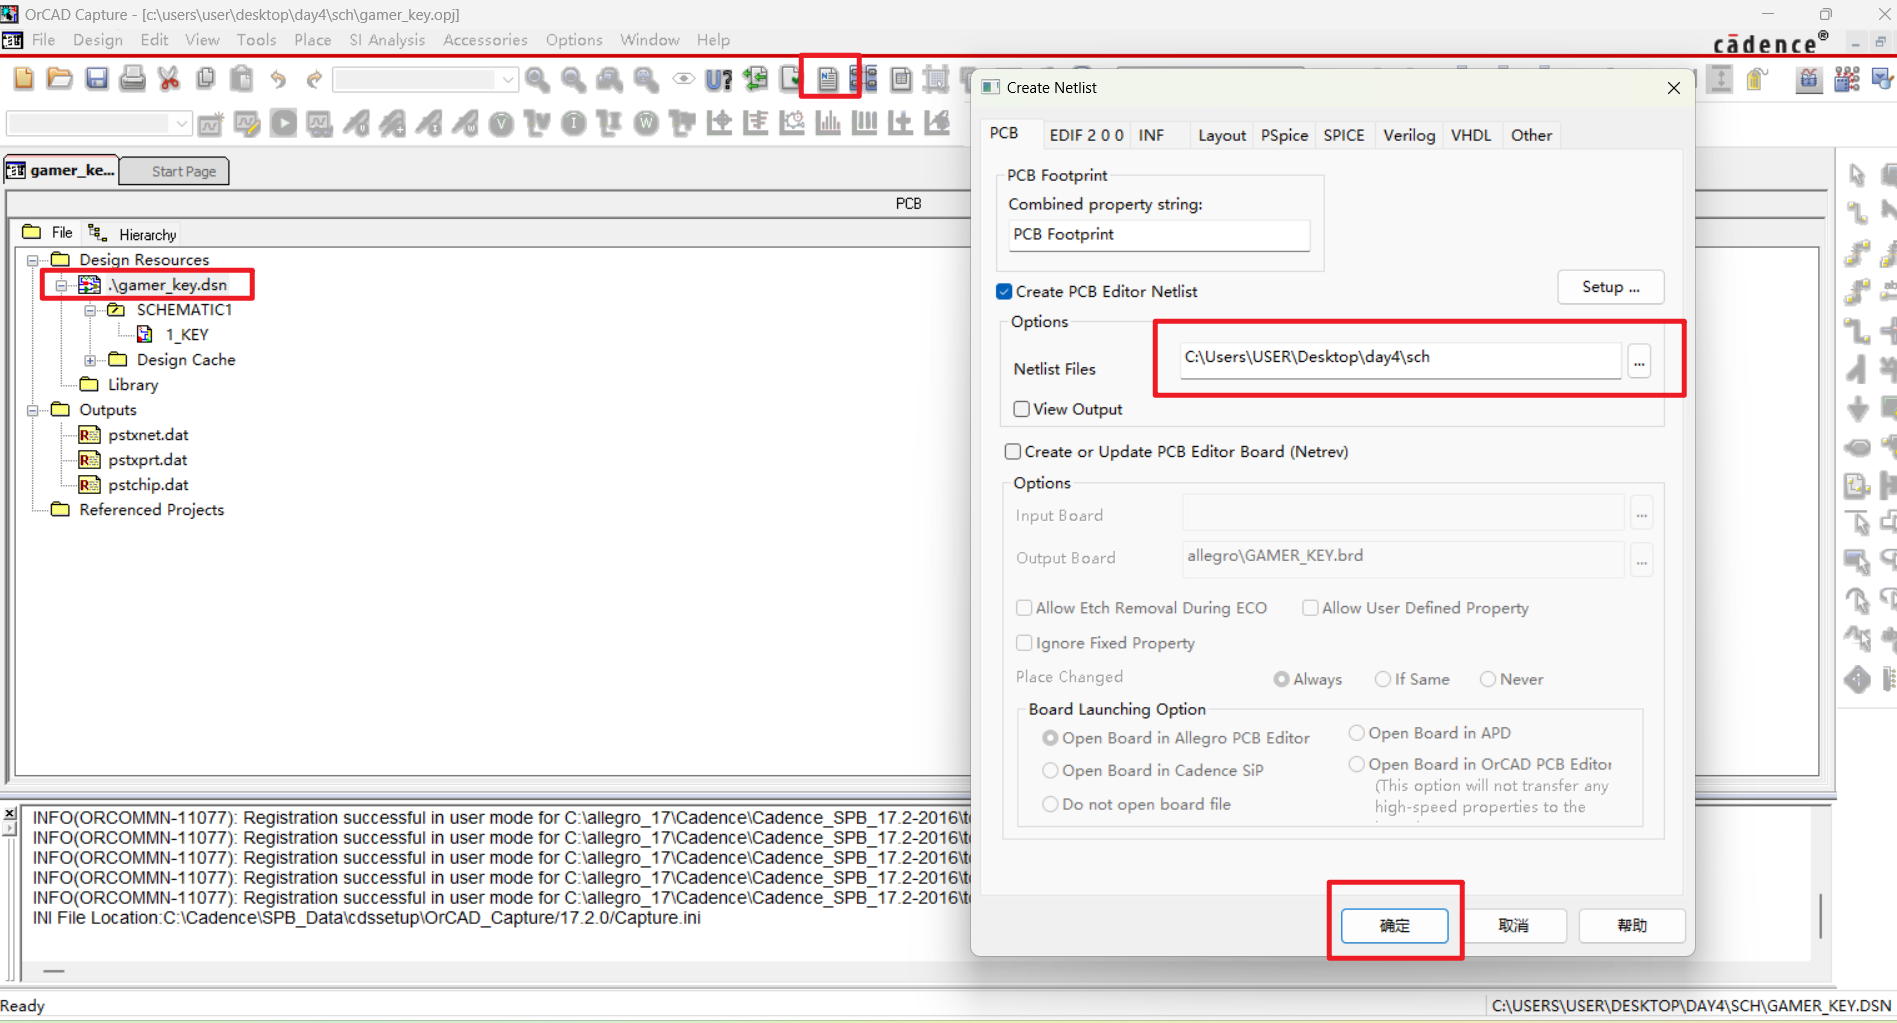Click the Copy toolbar icon

pyautogui.click(x=206, y=78)
